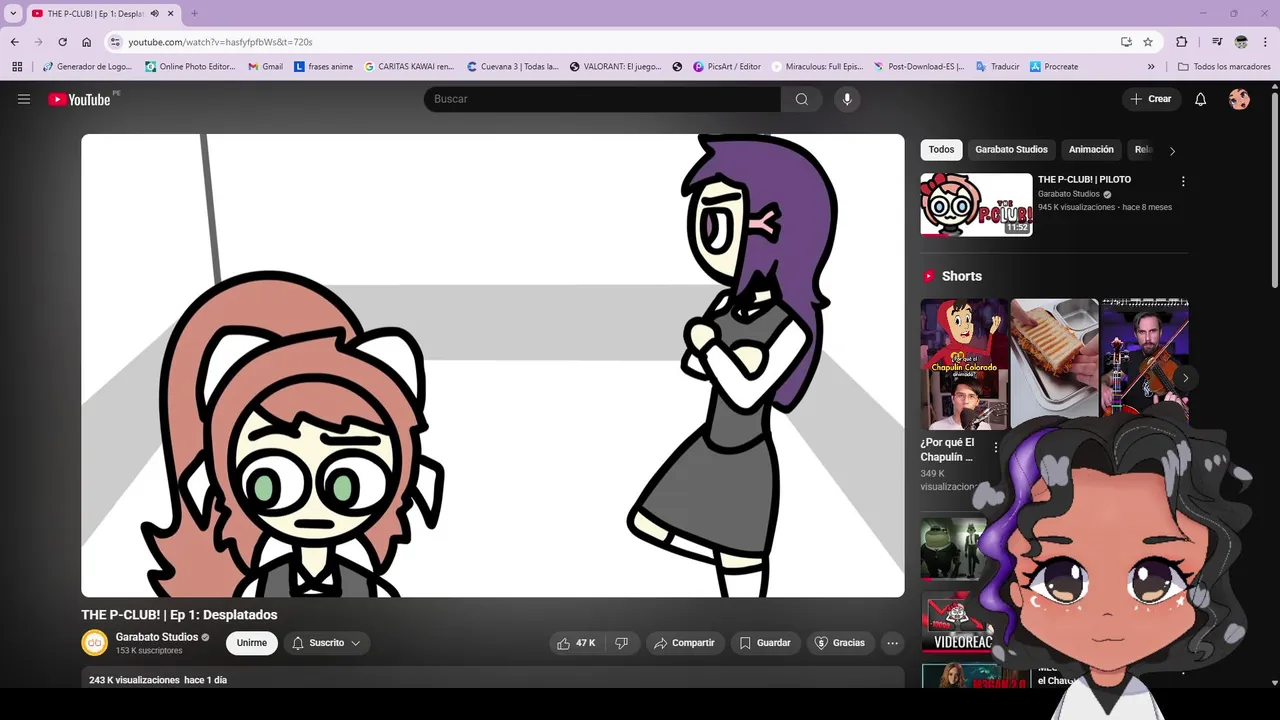Open a new browser tab

tap(194, 14)
